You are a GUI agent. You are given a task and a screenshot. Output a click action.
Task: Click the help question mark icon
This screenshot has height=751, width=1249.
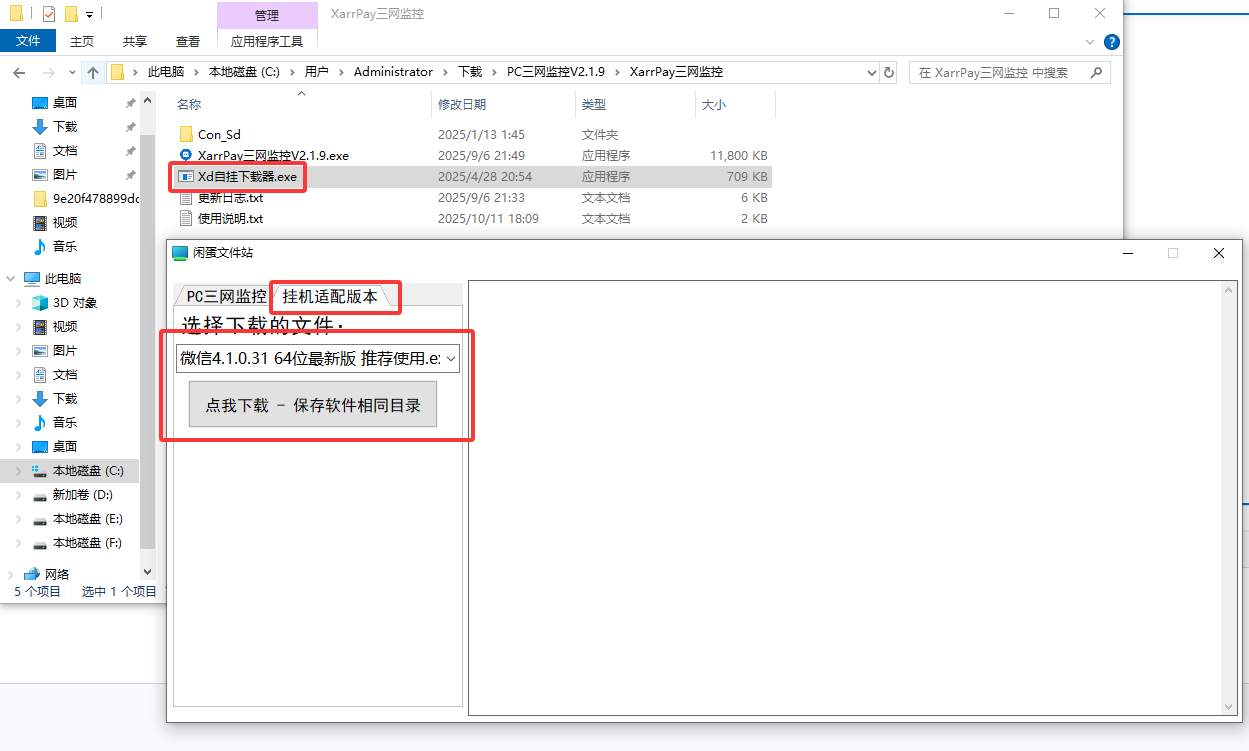[x=1111, y=42]
